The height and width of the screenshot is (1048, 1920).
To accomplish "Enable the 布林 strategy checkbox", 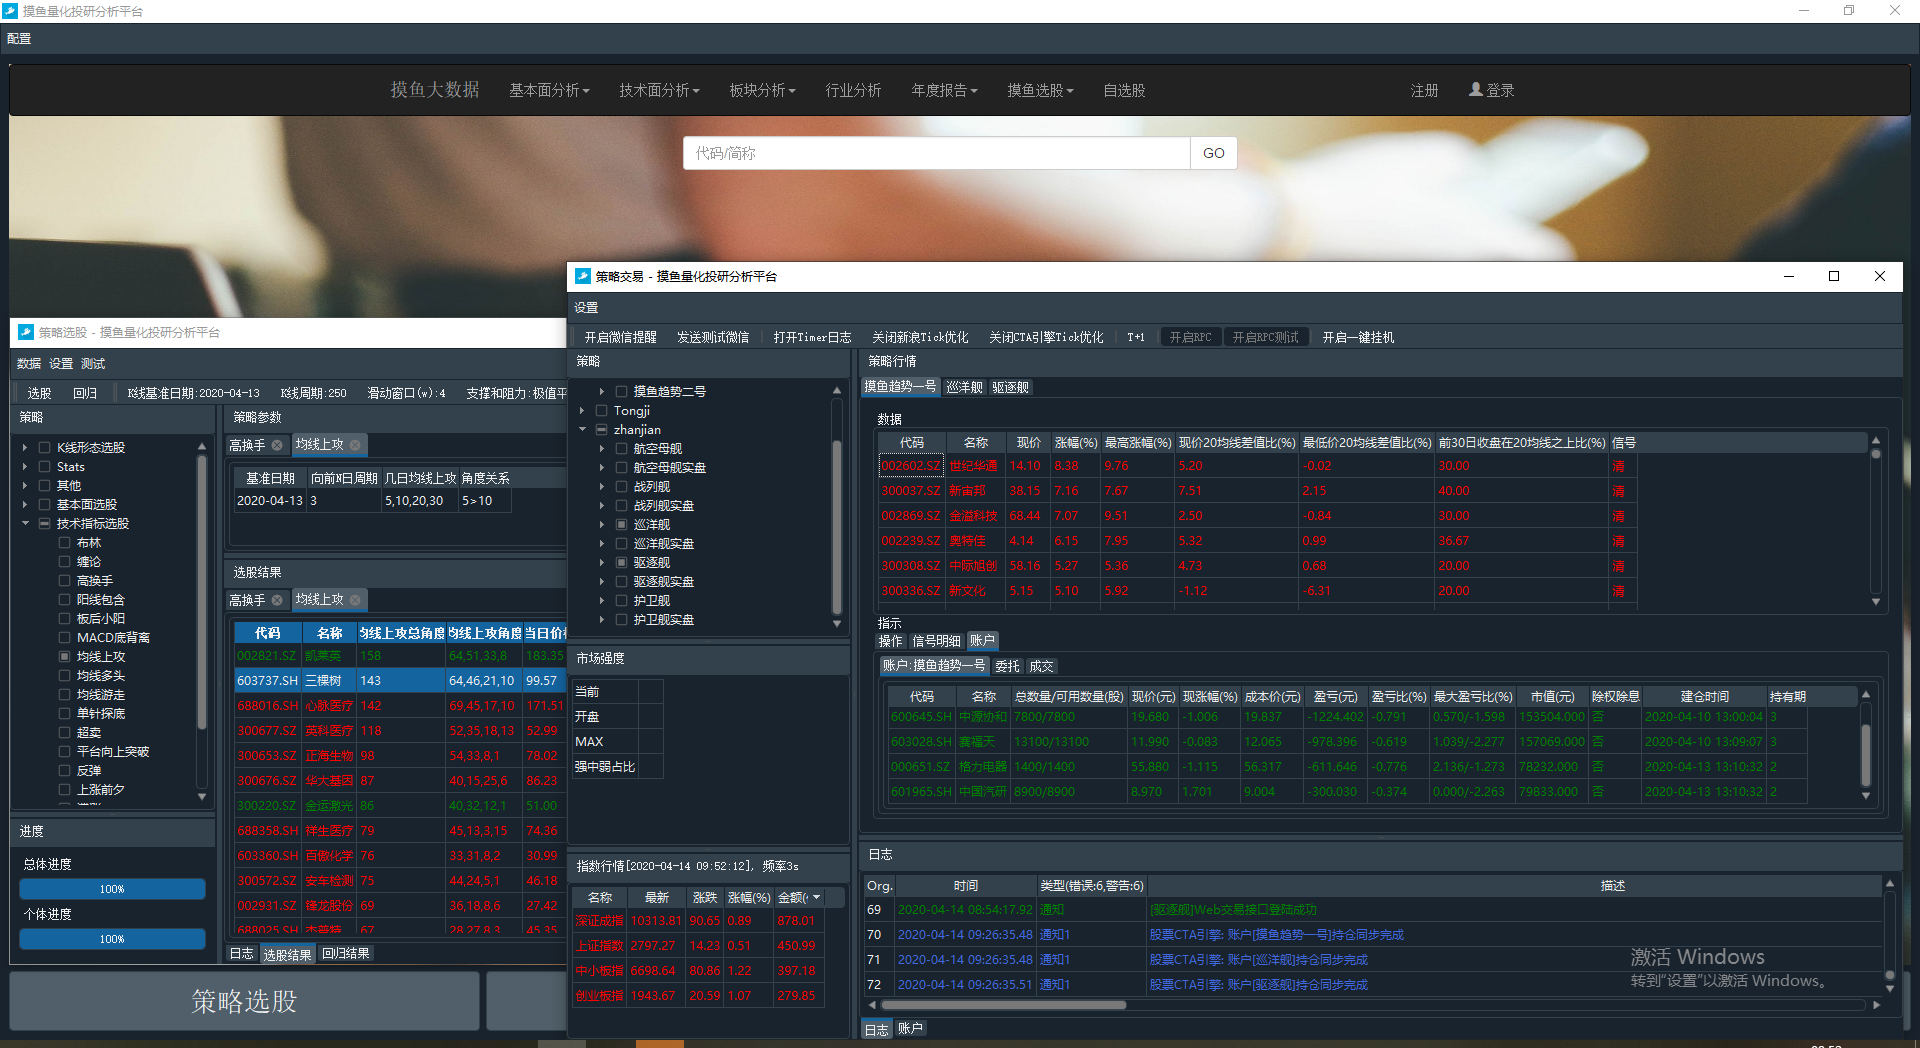I will (x=65, y=543).
